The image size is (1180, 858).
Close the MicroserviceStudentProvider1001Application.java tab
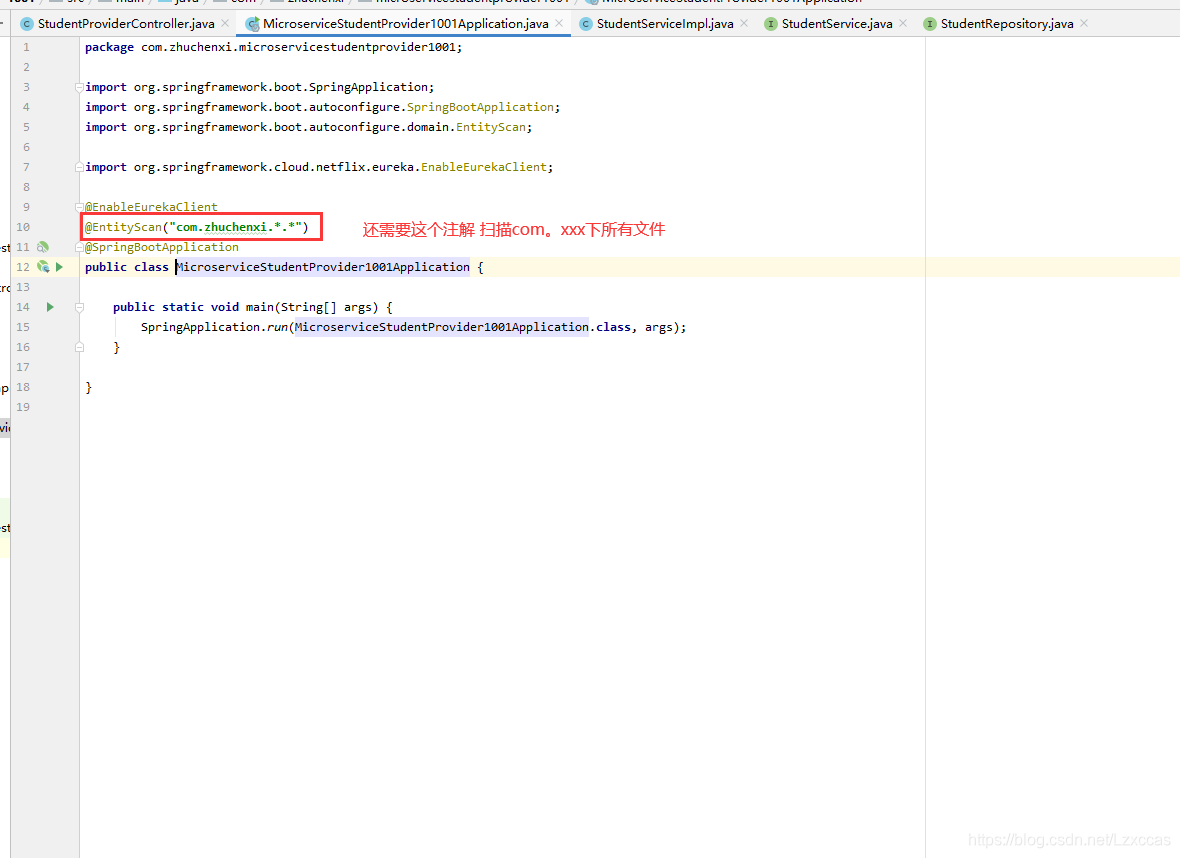(559, 23)
